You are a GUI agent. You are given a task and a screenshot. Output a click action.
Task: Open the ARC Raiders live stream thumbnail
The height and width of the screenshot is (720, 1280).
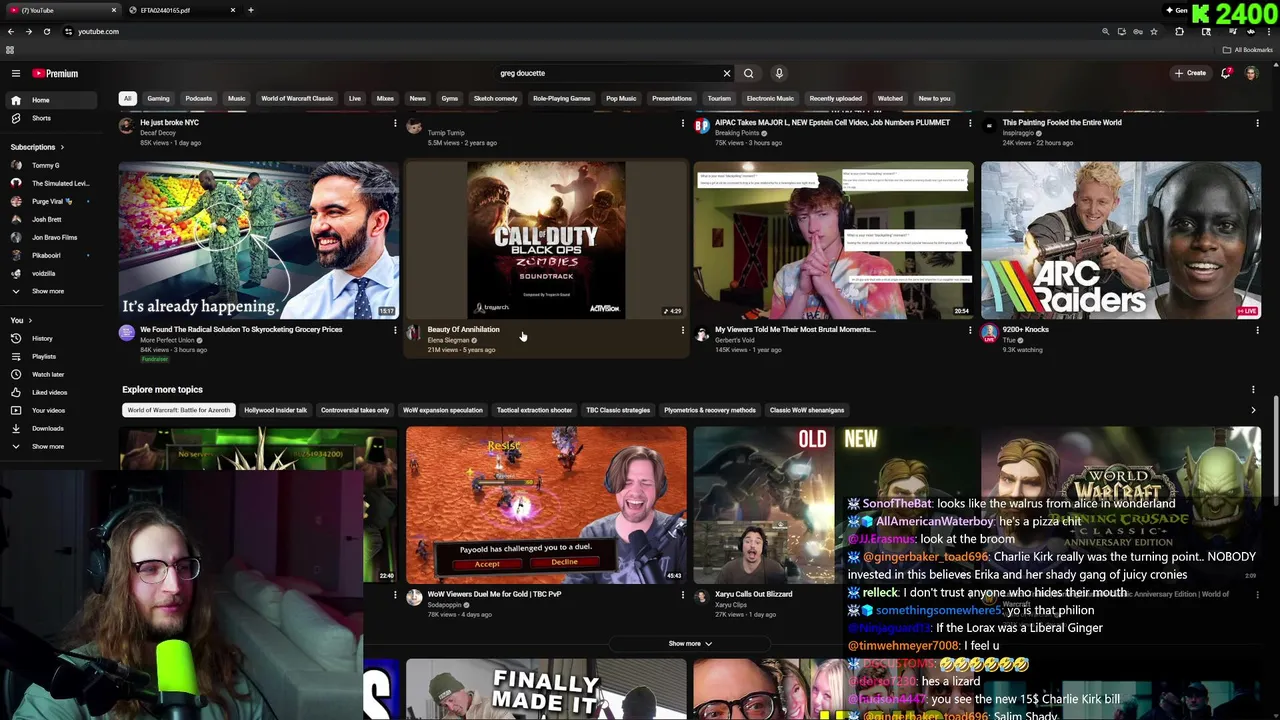(1121, 240)
